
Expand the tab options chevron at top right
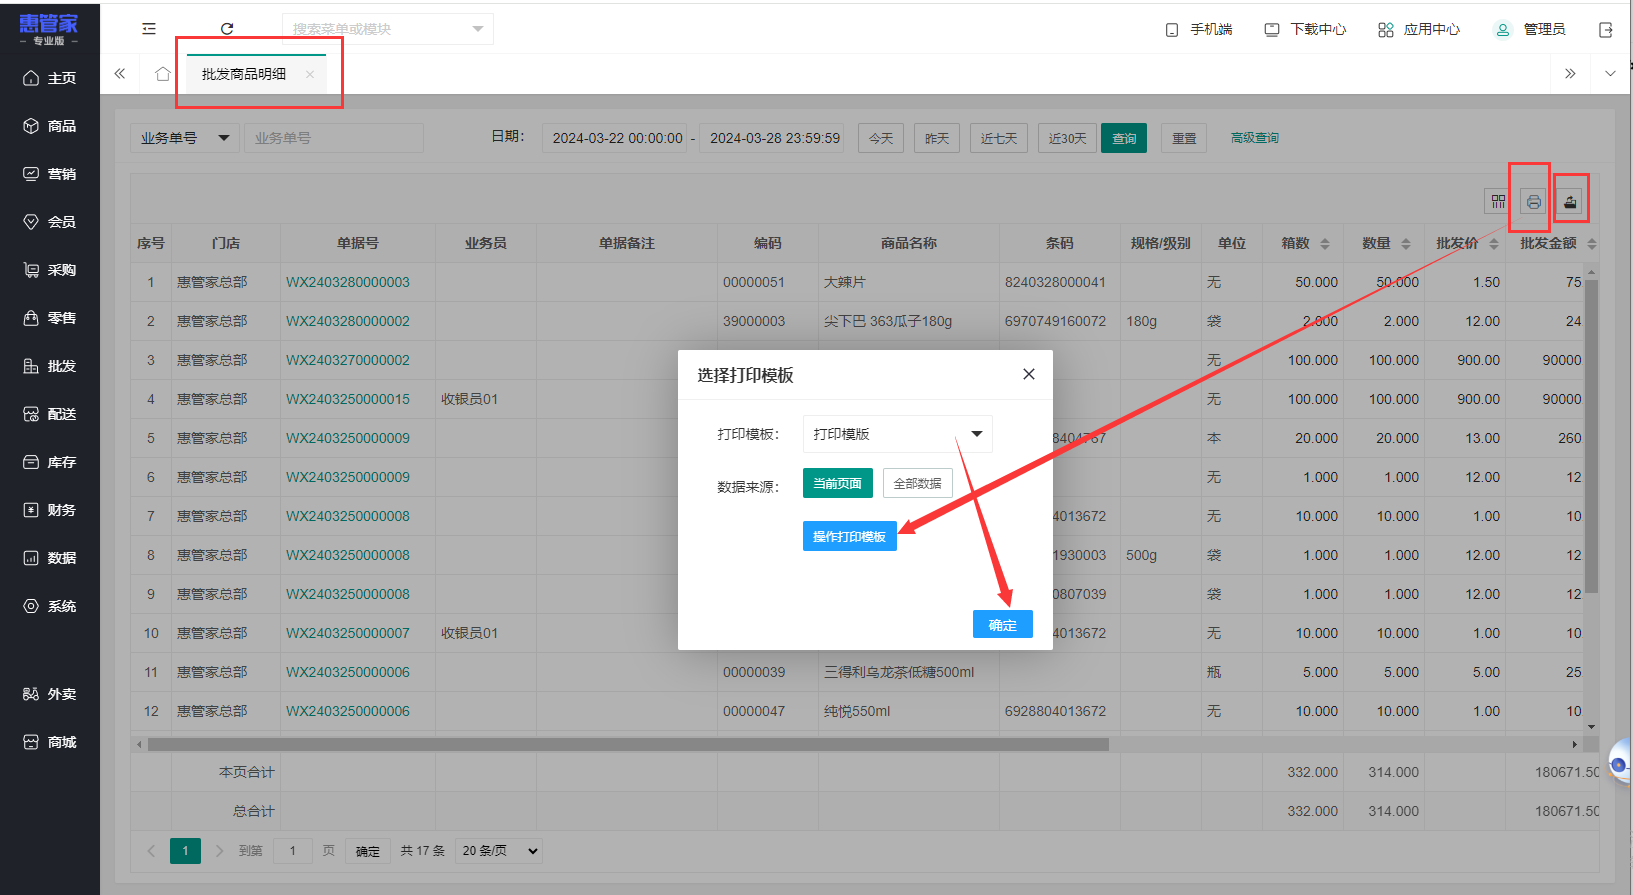pyautogui.click(x=1610, y=74)
